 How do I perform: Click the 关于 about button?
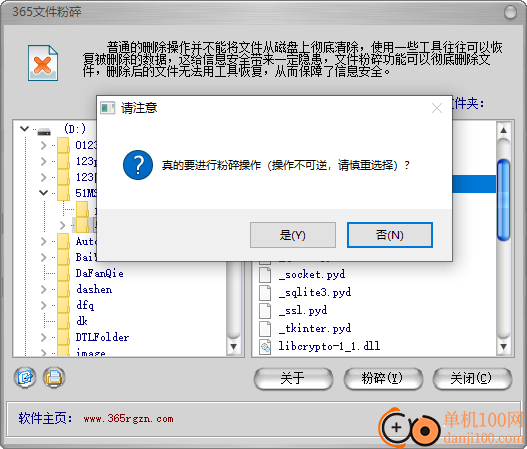click(293, 378)
